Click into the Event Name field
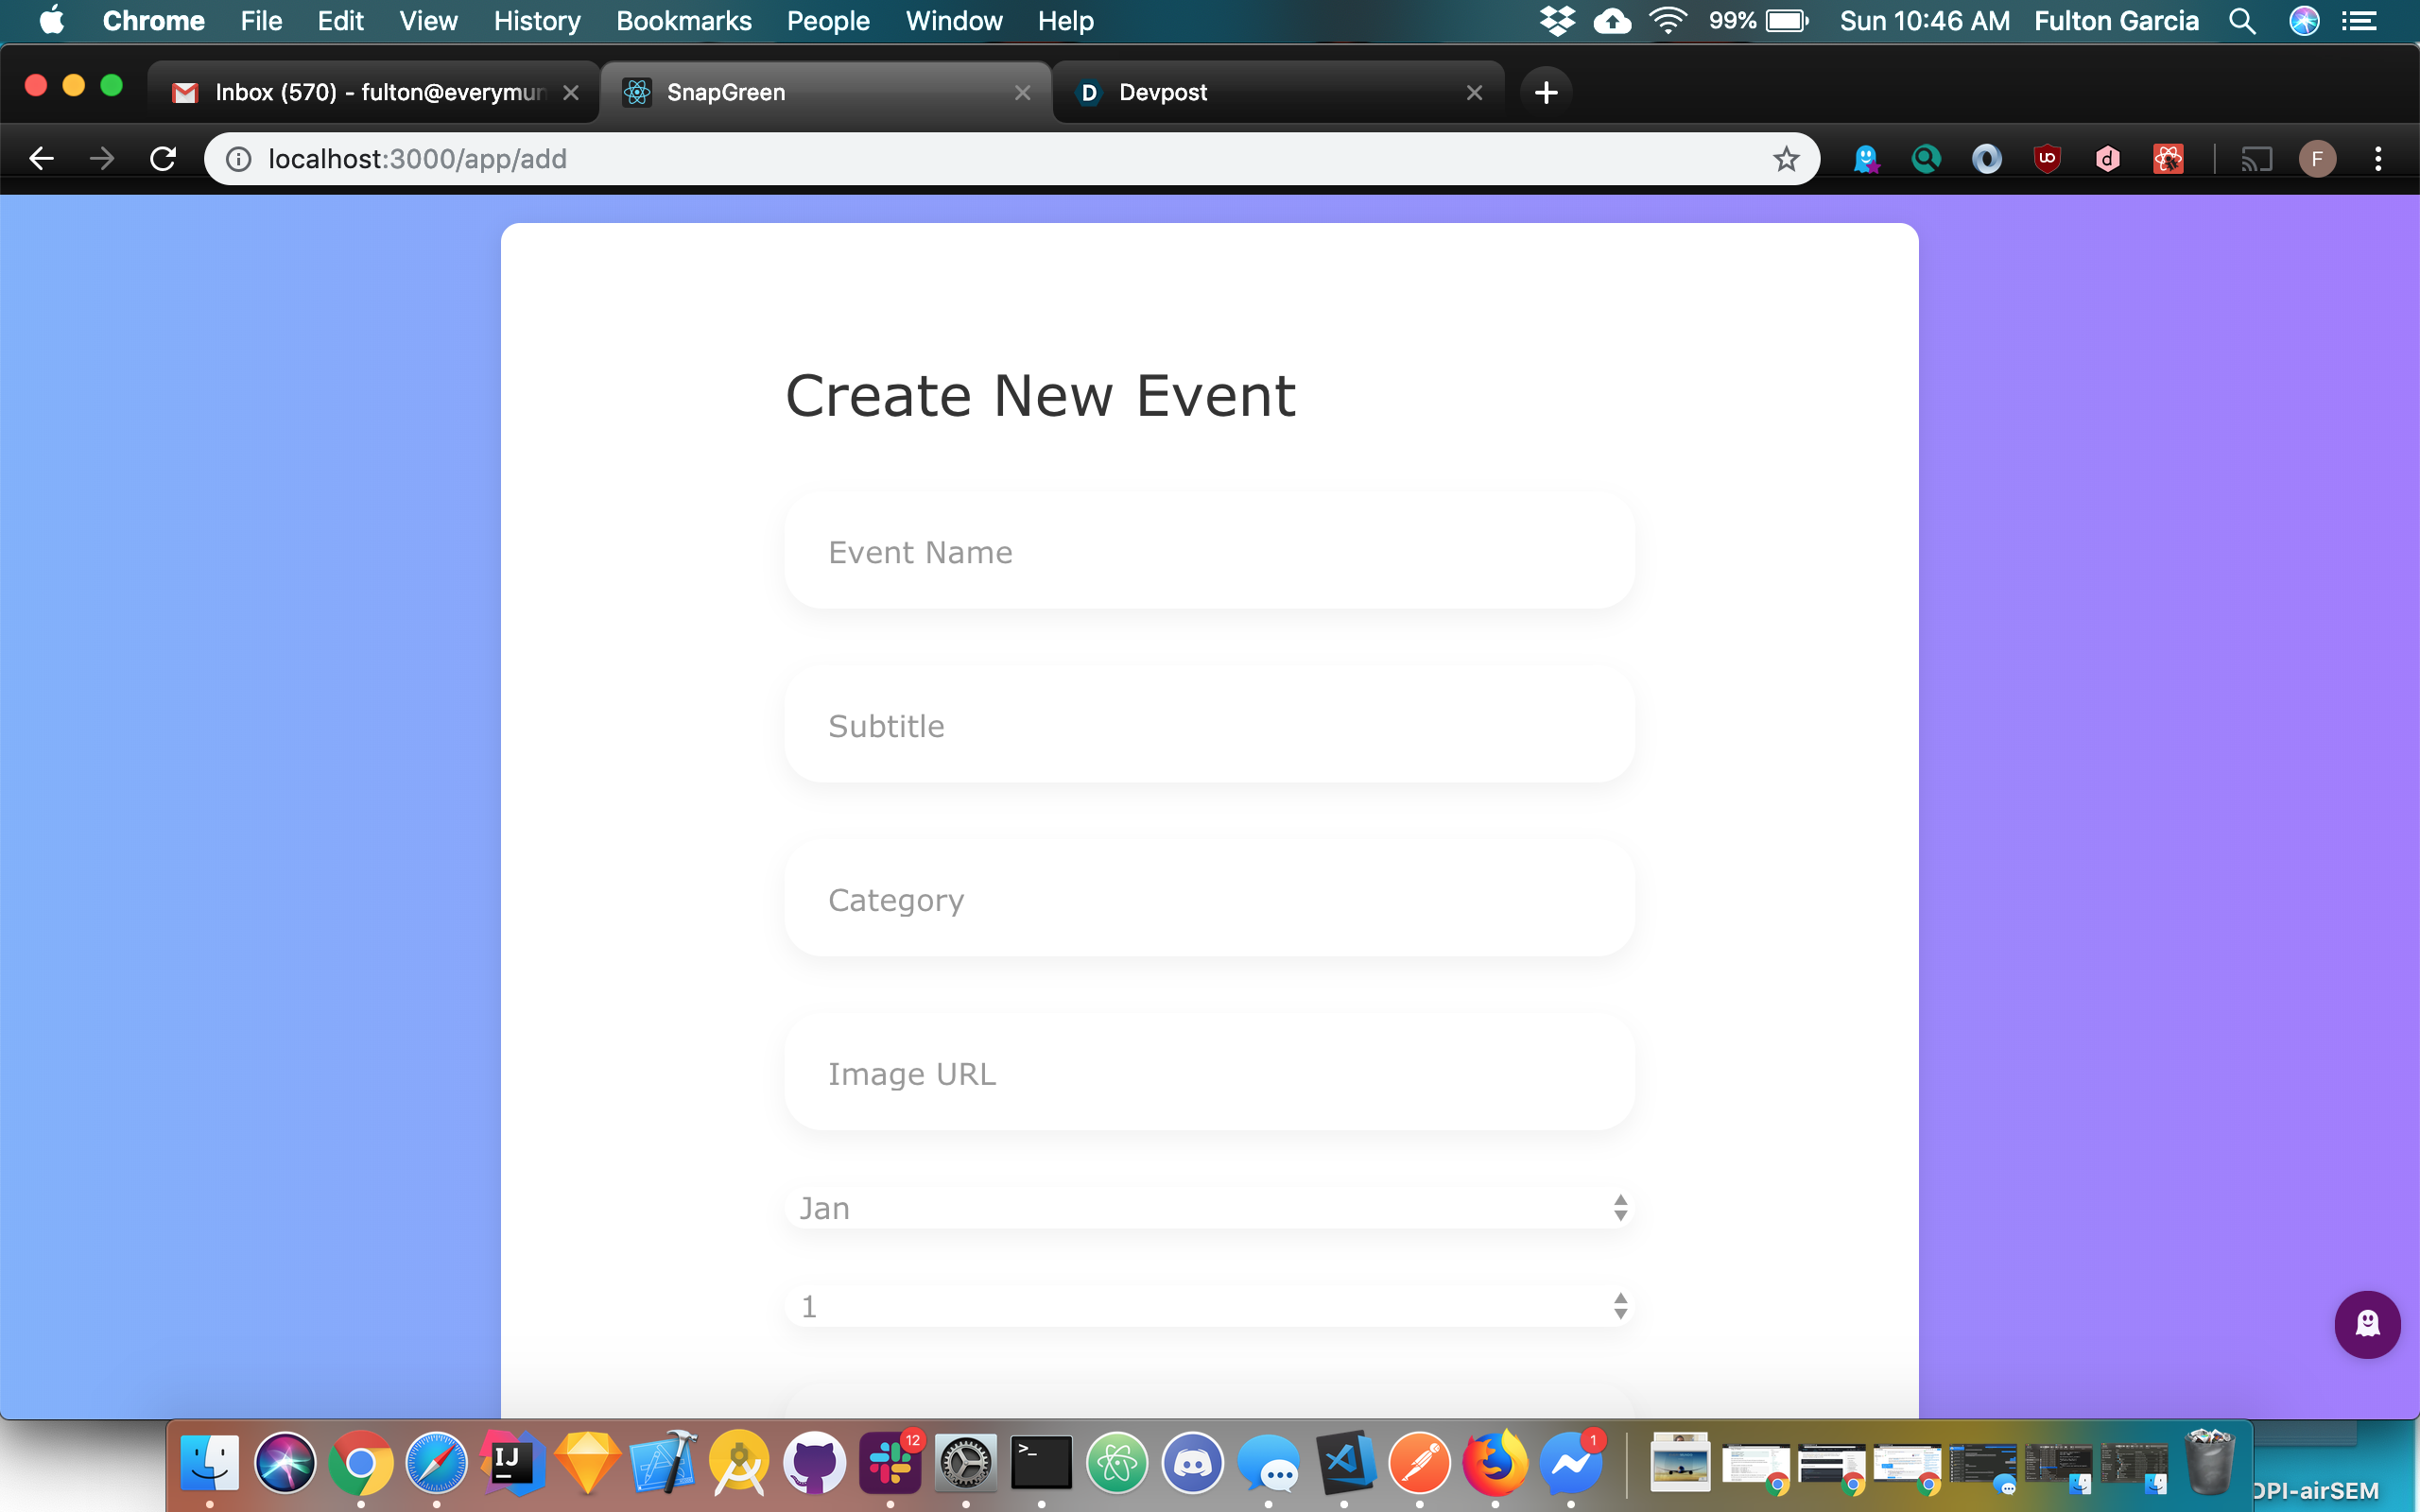 (1209, 552)
